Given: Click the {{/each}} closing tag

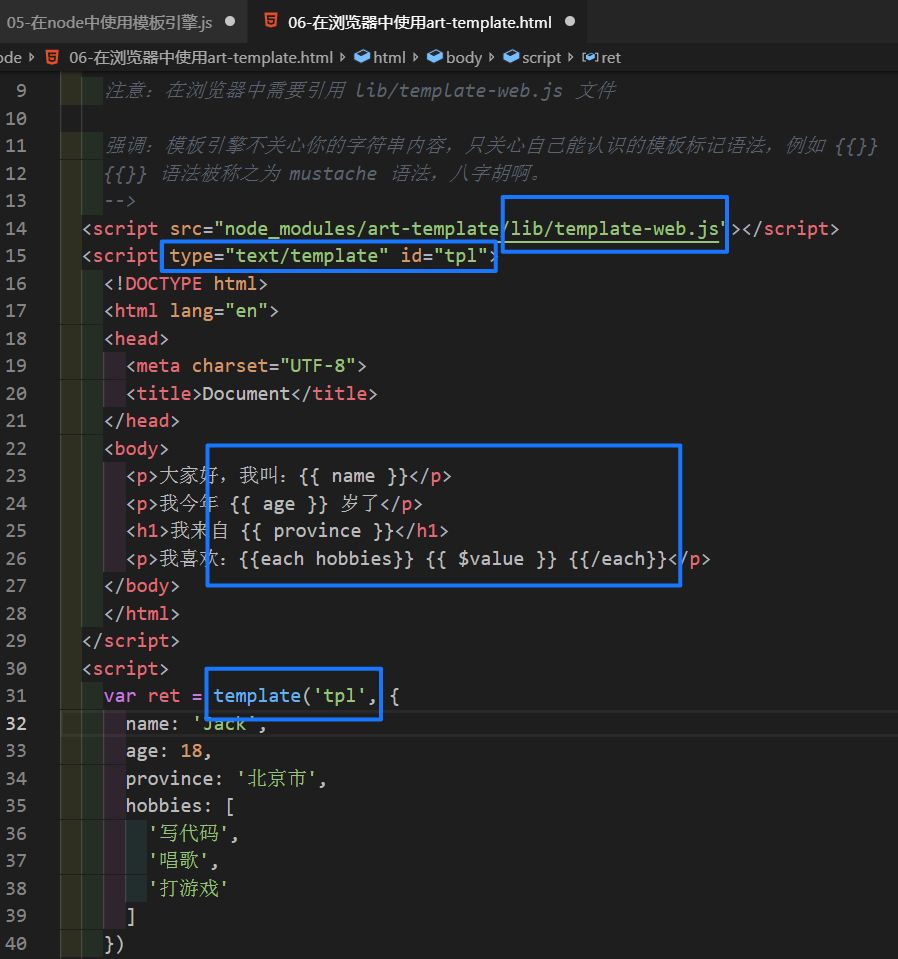Looking at the screenshot, I should tap(618, 559).
